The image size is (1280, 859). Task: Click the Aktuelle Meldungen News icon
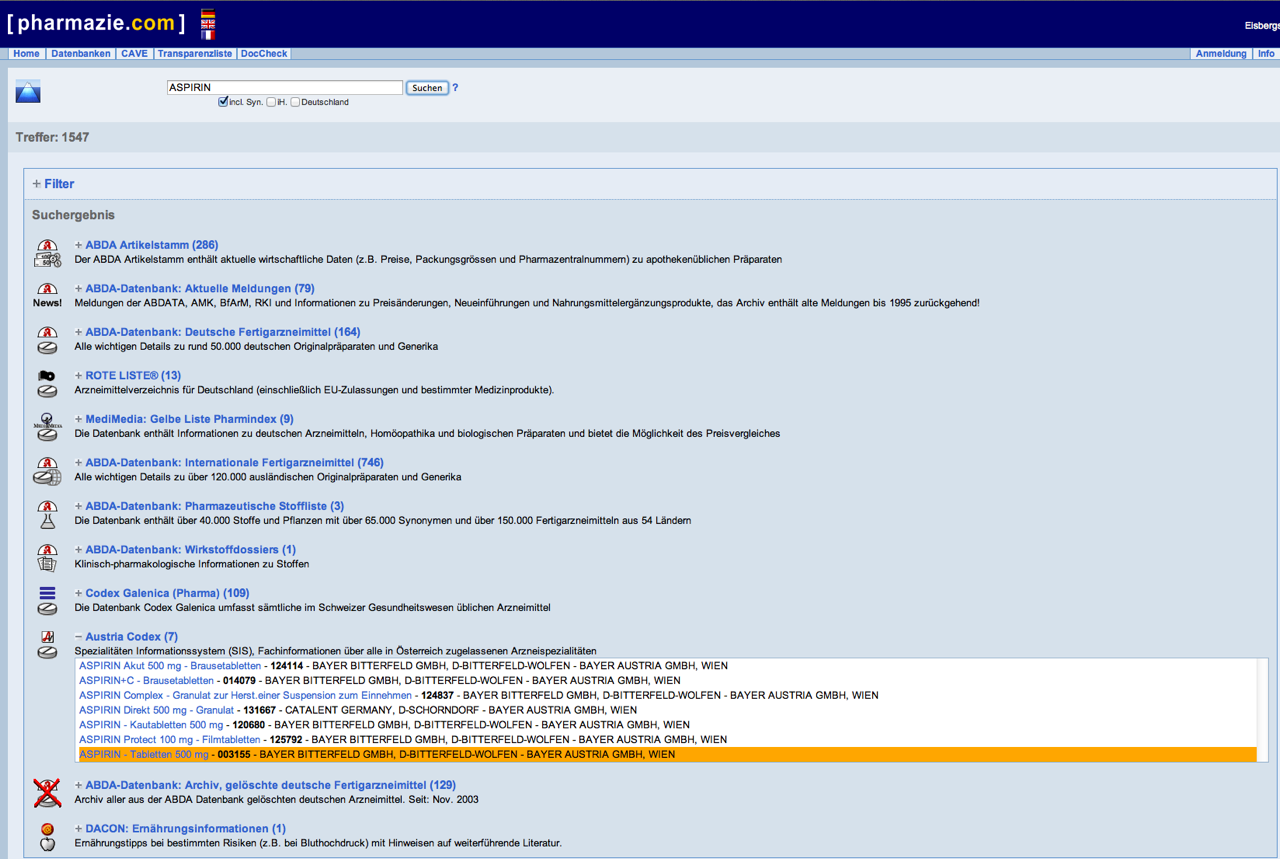pyautogui.click(x=47, y=296)
